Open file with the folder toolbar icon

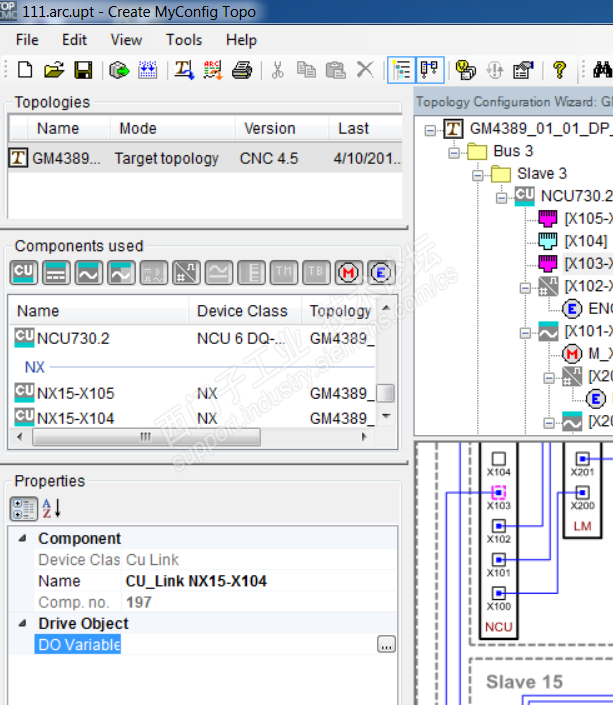(x=54, y=70)
